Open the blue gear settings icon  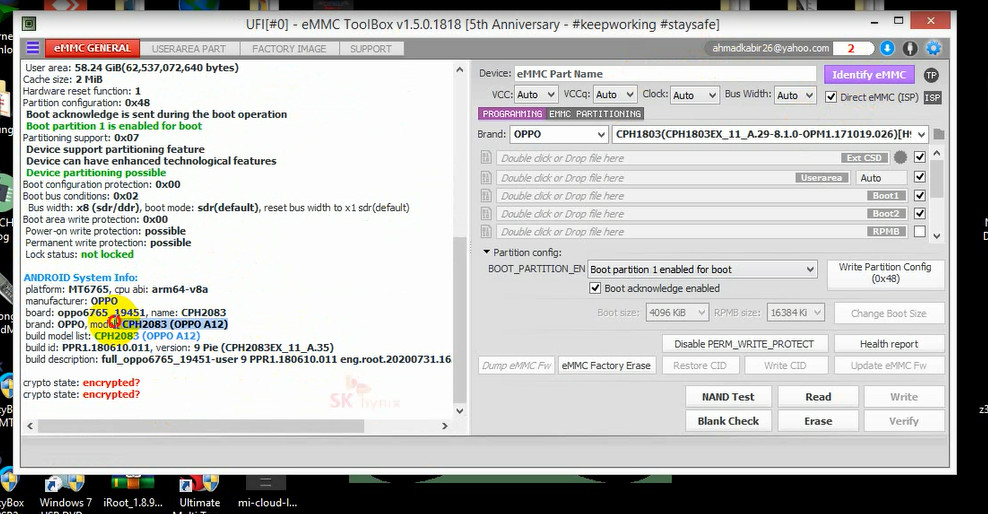(x=934, y=48)
